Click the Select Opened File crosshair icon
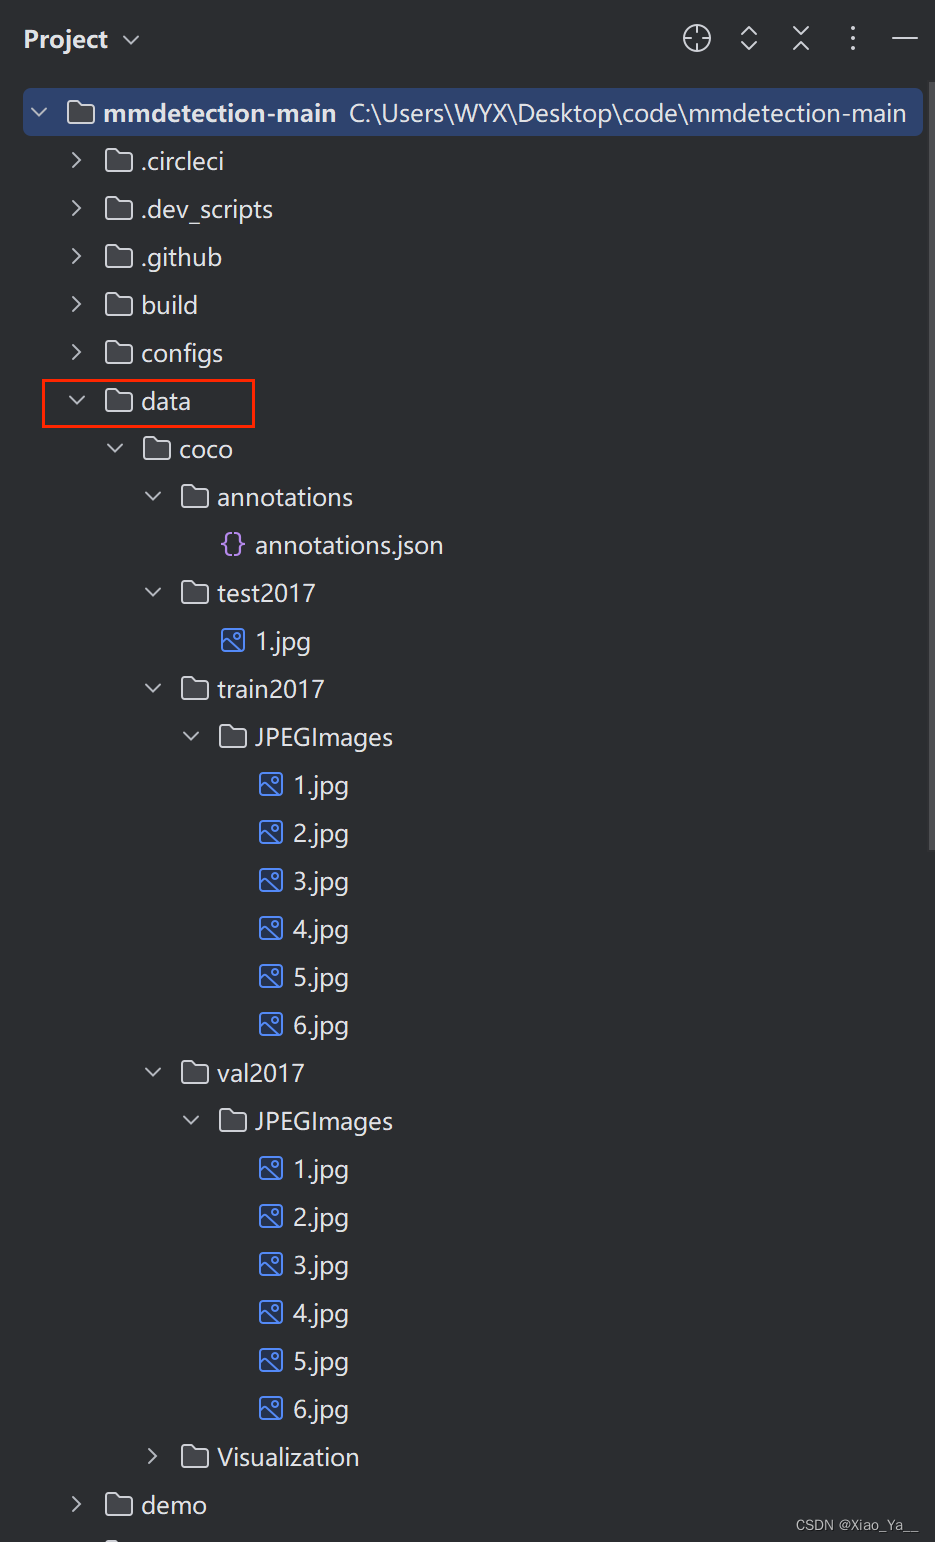 [696, 38]
